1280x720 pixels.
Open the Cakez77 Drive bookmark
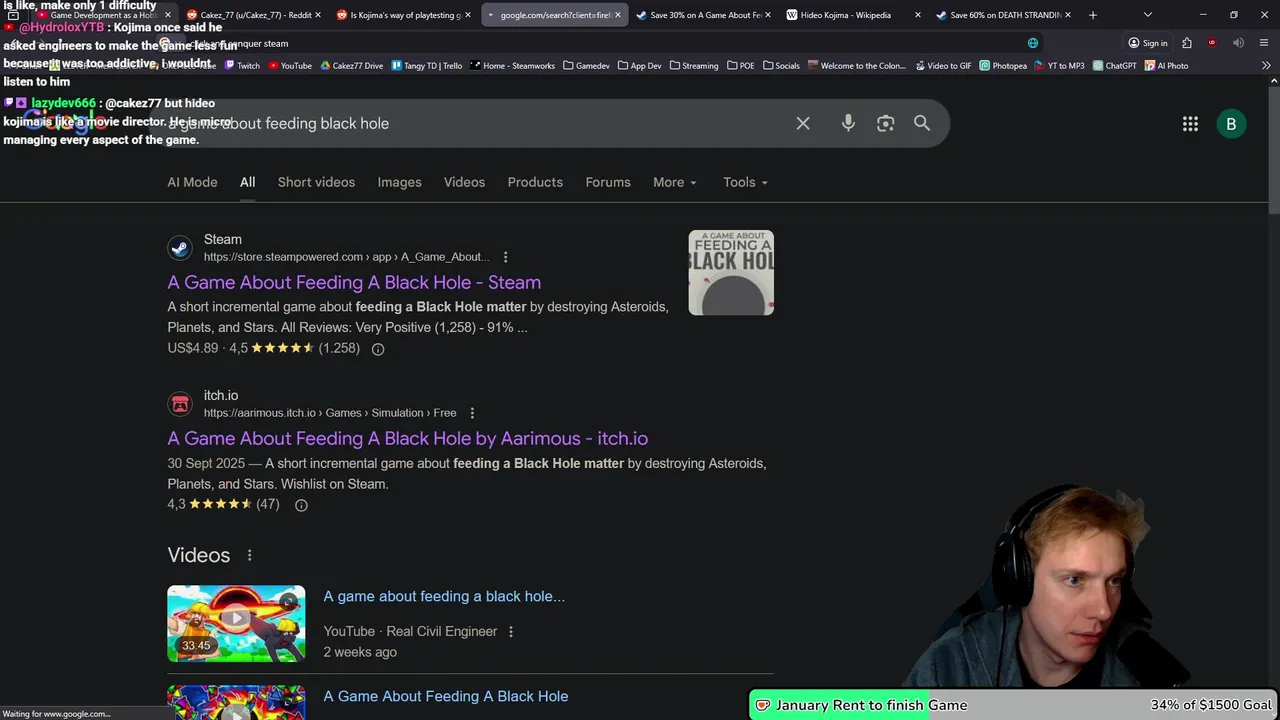[351, 66]
